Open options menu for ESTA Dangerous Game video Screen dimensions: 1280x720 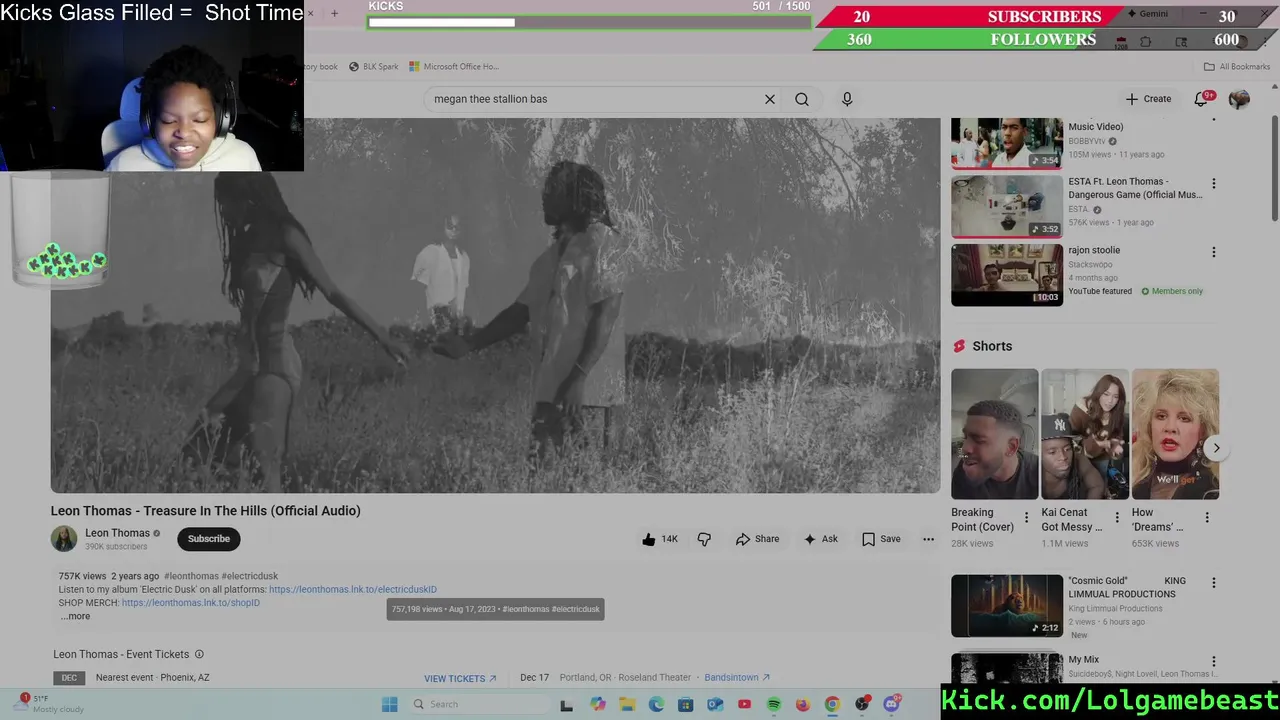coord(1214,184)
